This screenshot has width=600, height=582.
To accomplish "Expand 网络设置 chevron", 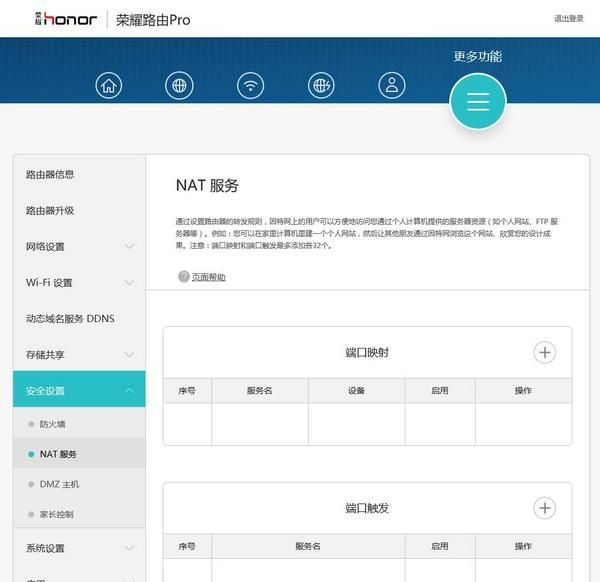I will pyautogui.click(x=130, y=246).
